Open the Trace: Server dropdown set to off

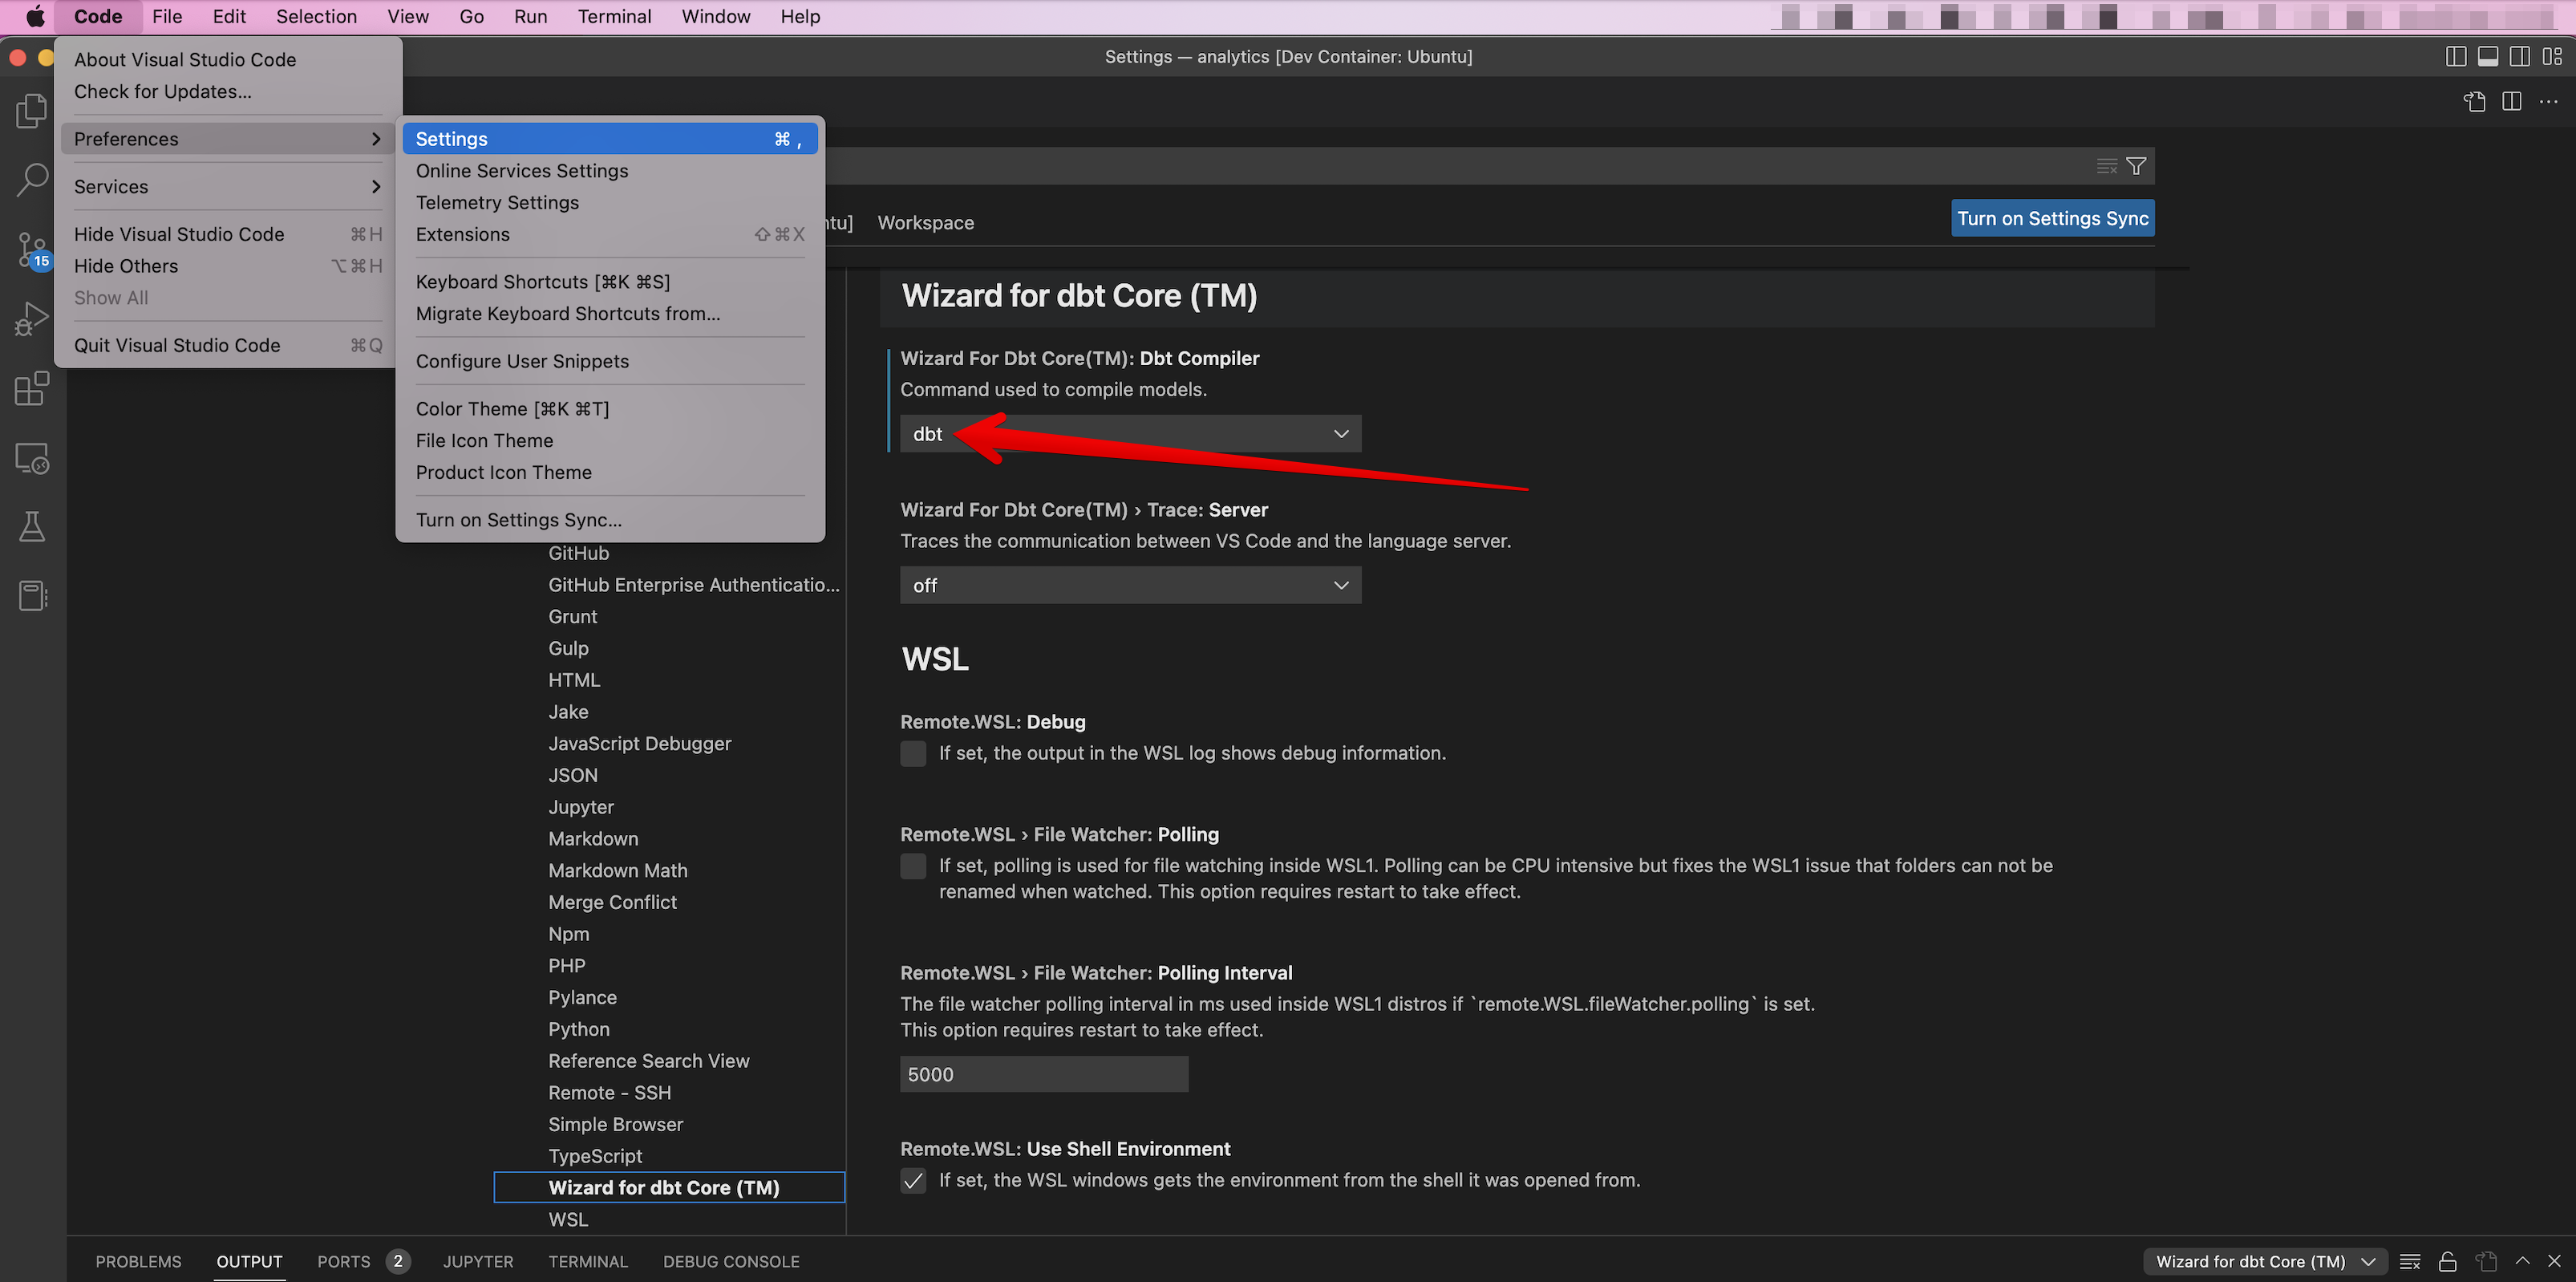(1130, 585)
